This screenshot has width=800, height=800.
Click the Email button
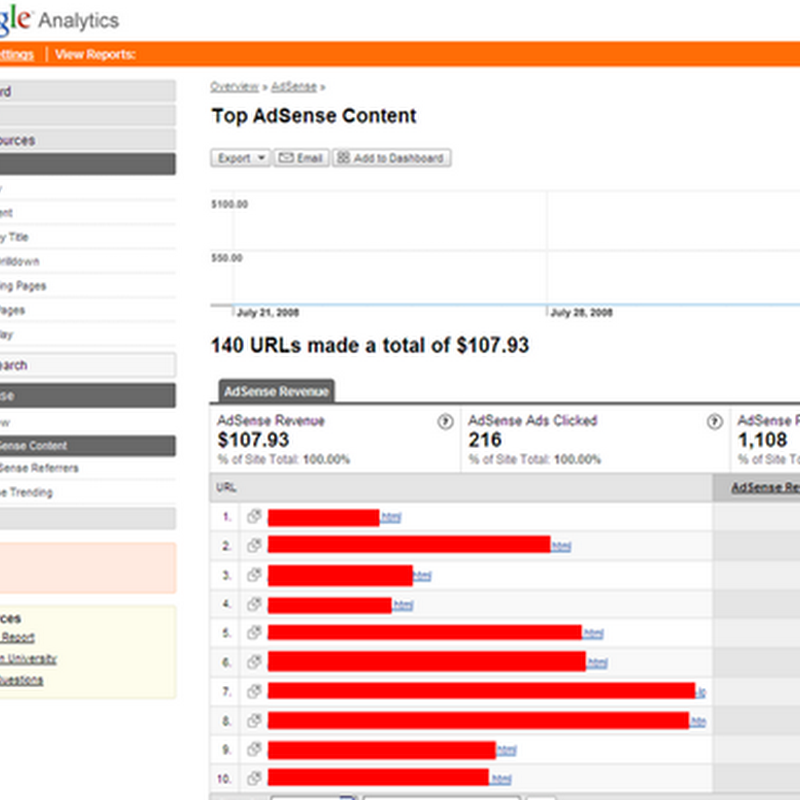[302, 158]
